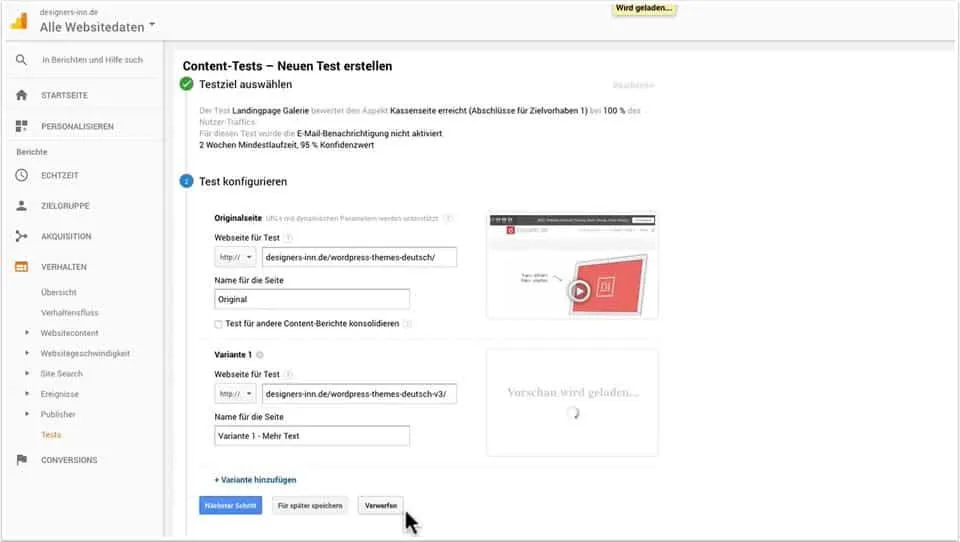Click the Verwerfen button
960x542 pixels.
coord(380,505)
